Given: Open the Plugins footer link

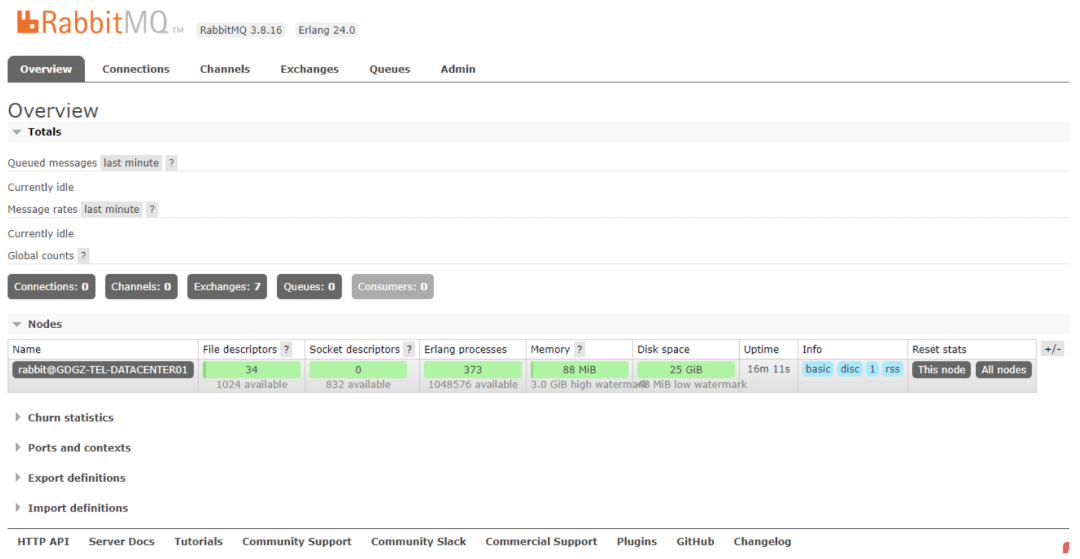Looking at the screenshot, I should 637,542.
